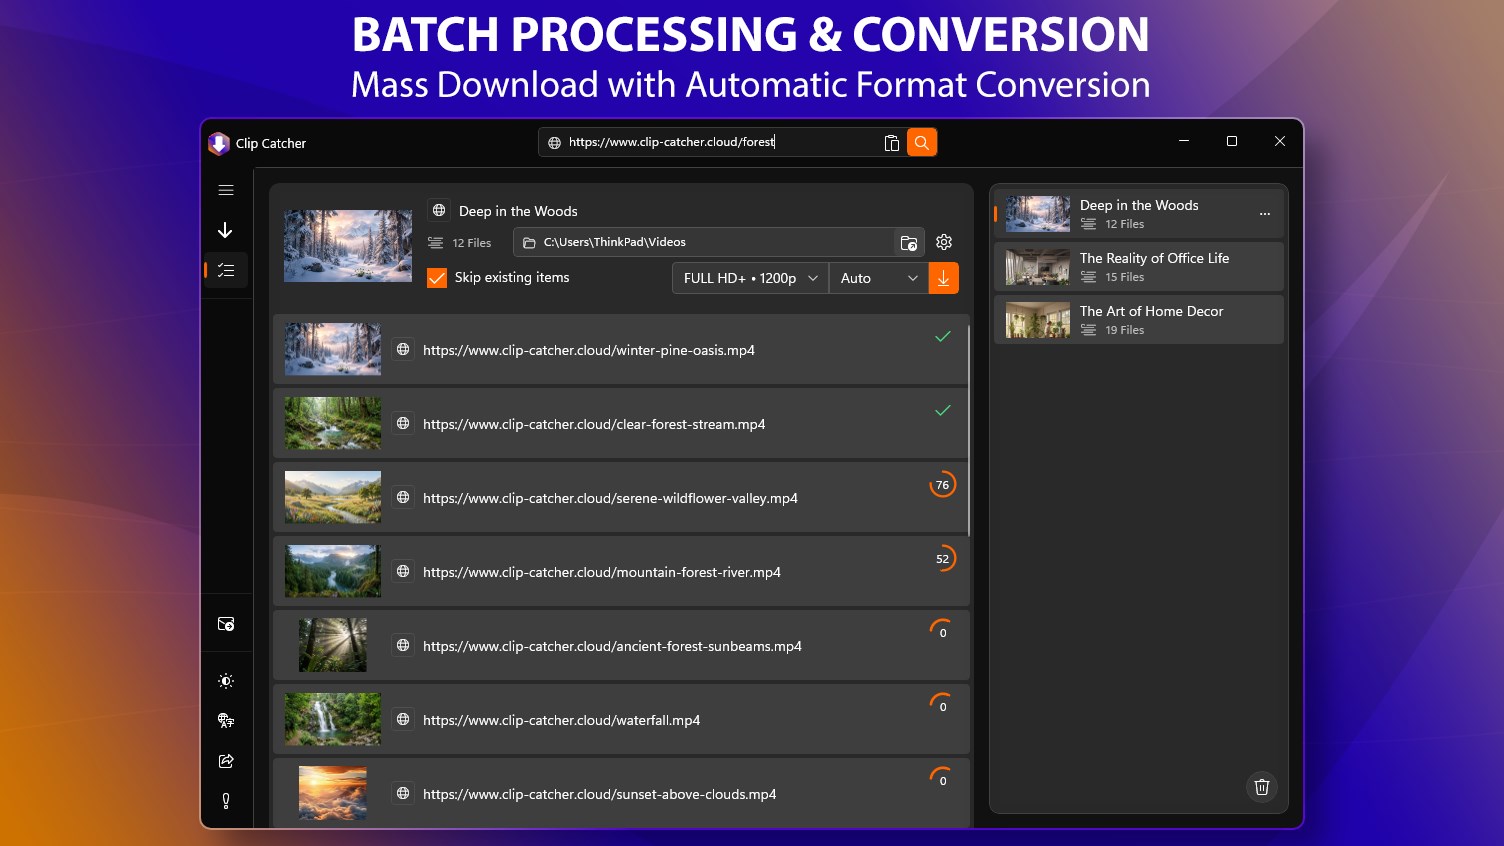Click globe icon of sunset-above-clouds.mp4 row
1504x846 pixels.
tap(403, 793)
